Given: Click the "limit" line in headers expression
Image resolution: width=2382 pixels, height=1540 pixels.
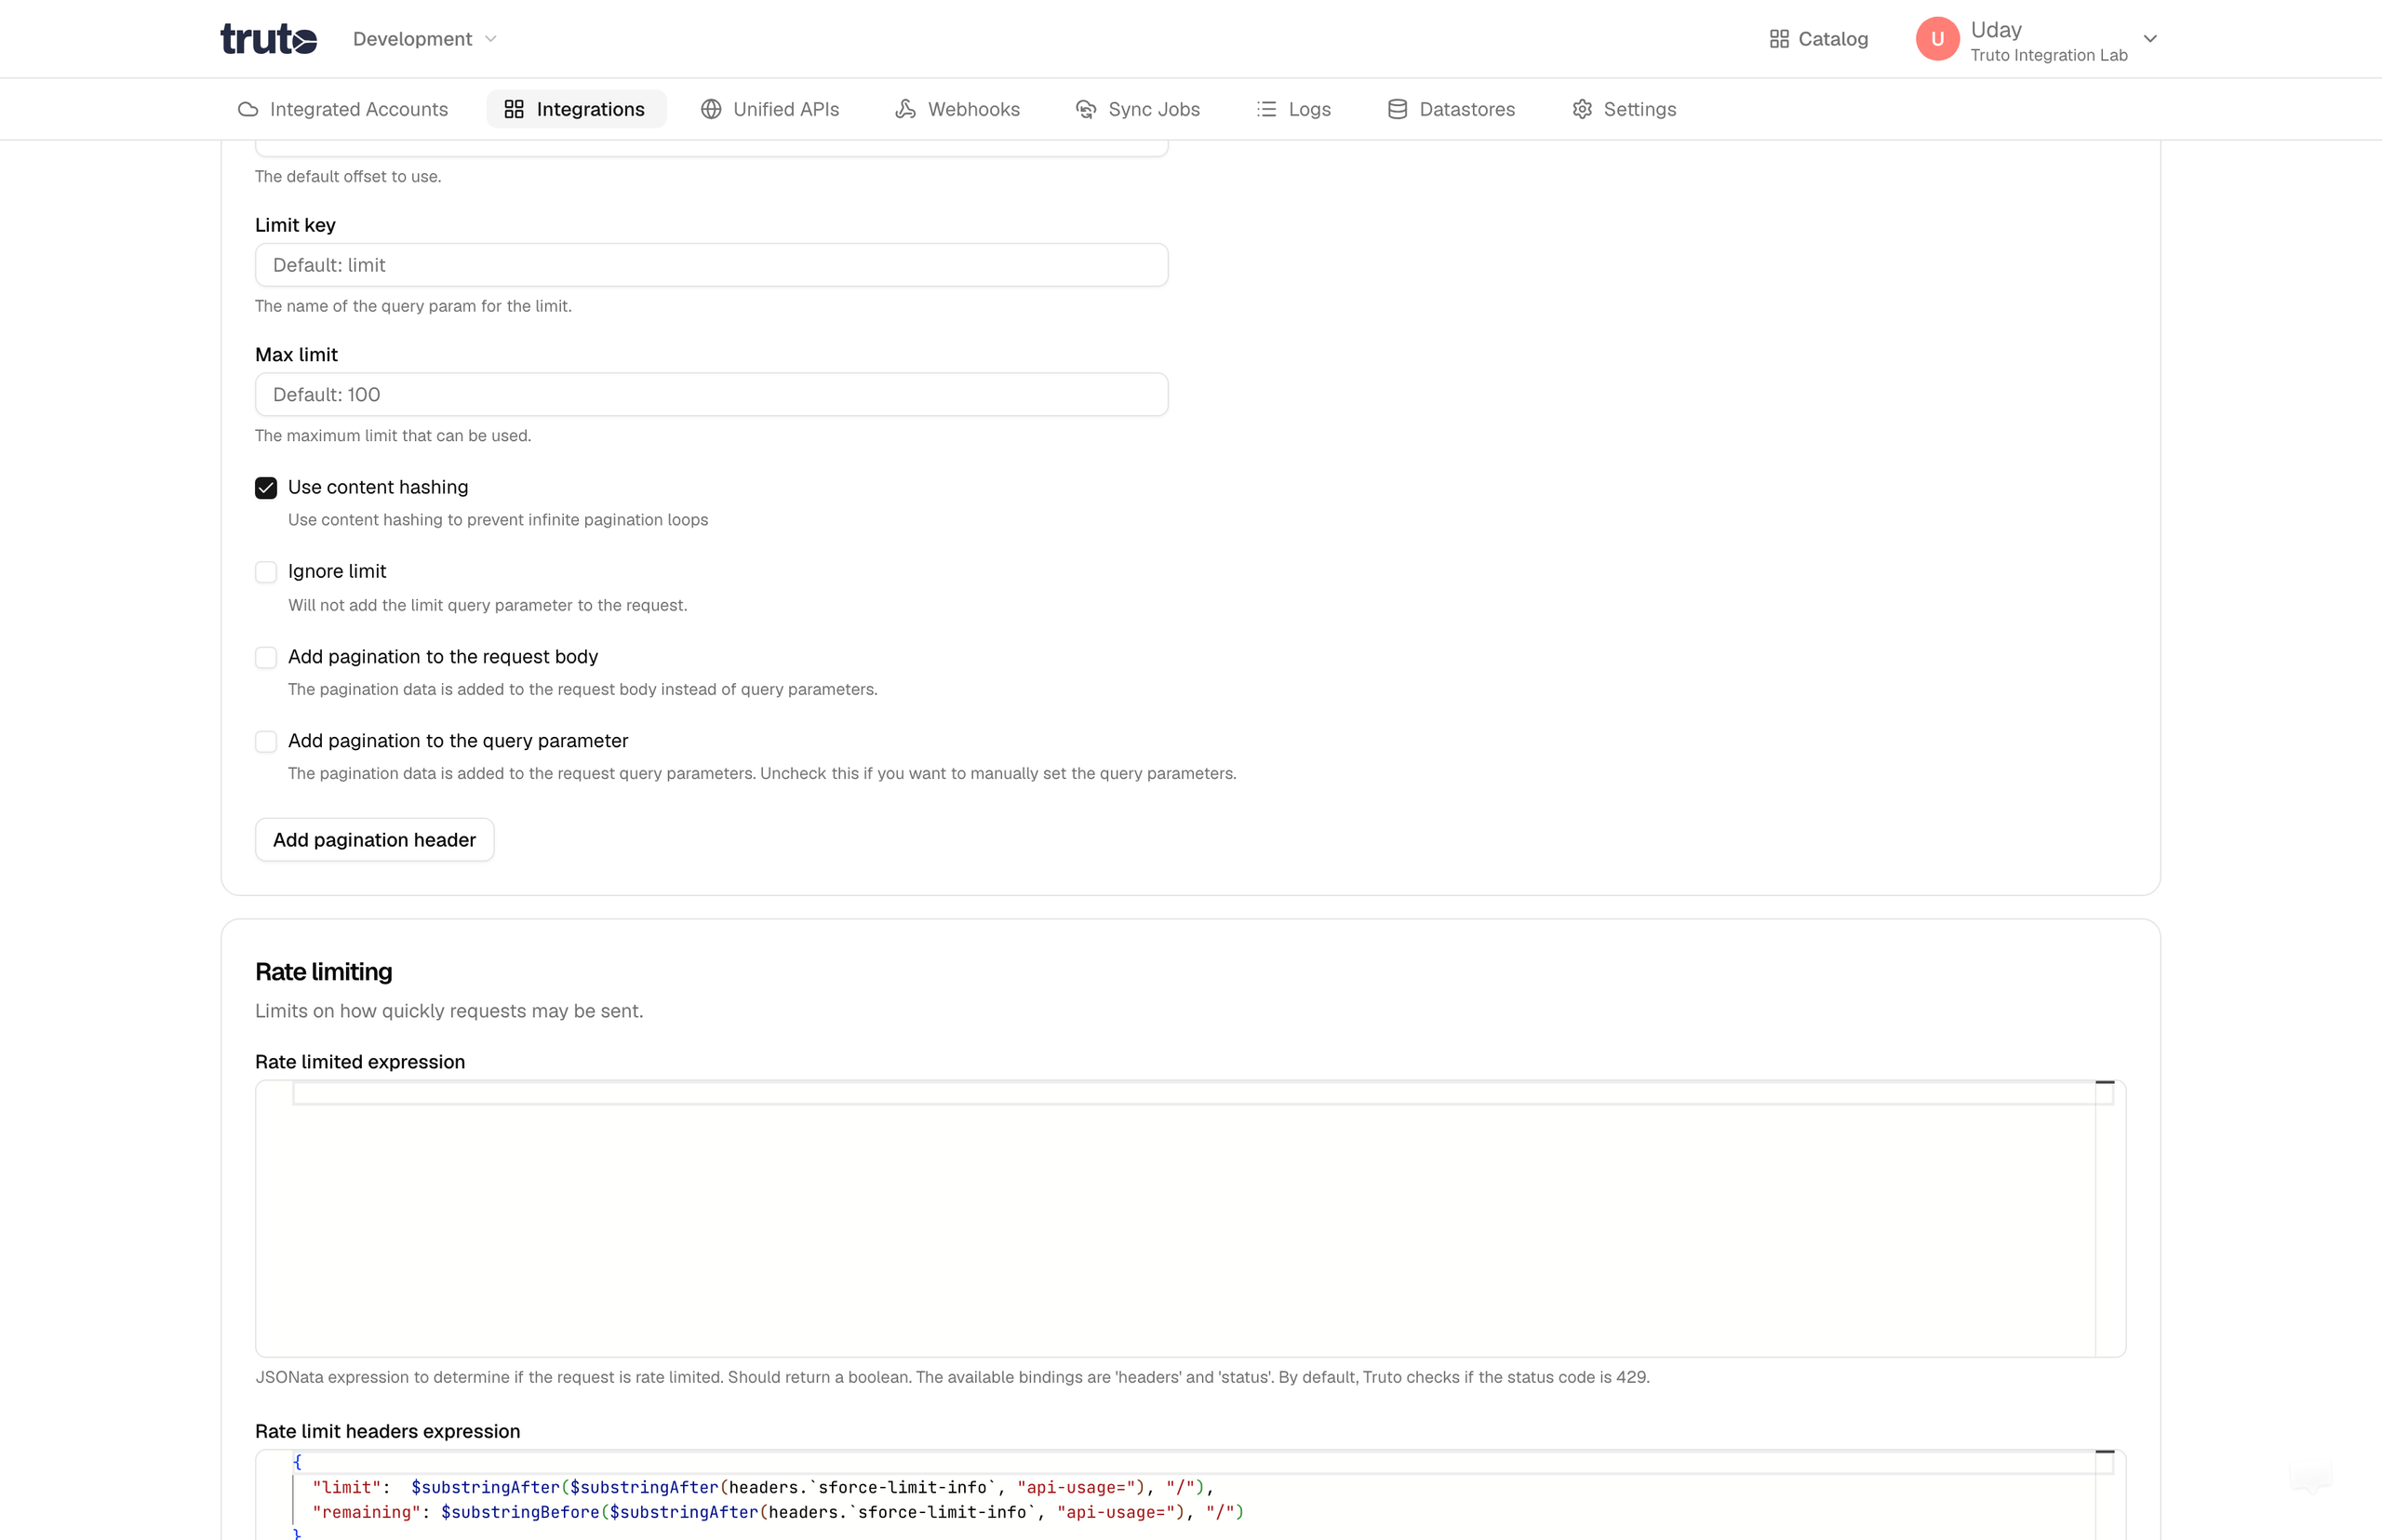Looking at the screenshot, I should pyautogui.click(x=763, y=1487).
